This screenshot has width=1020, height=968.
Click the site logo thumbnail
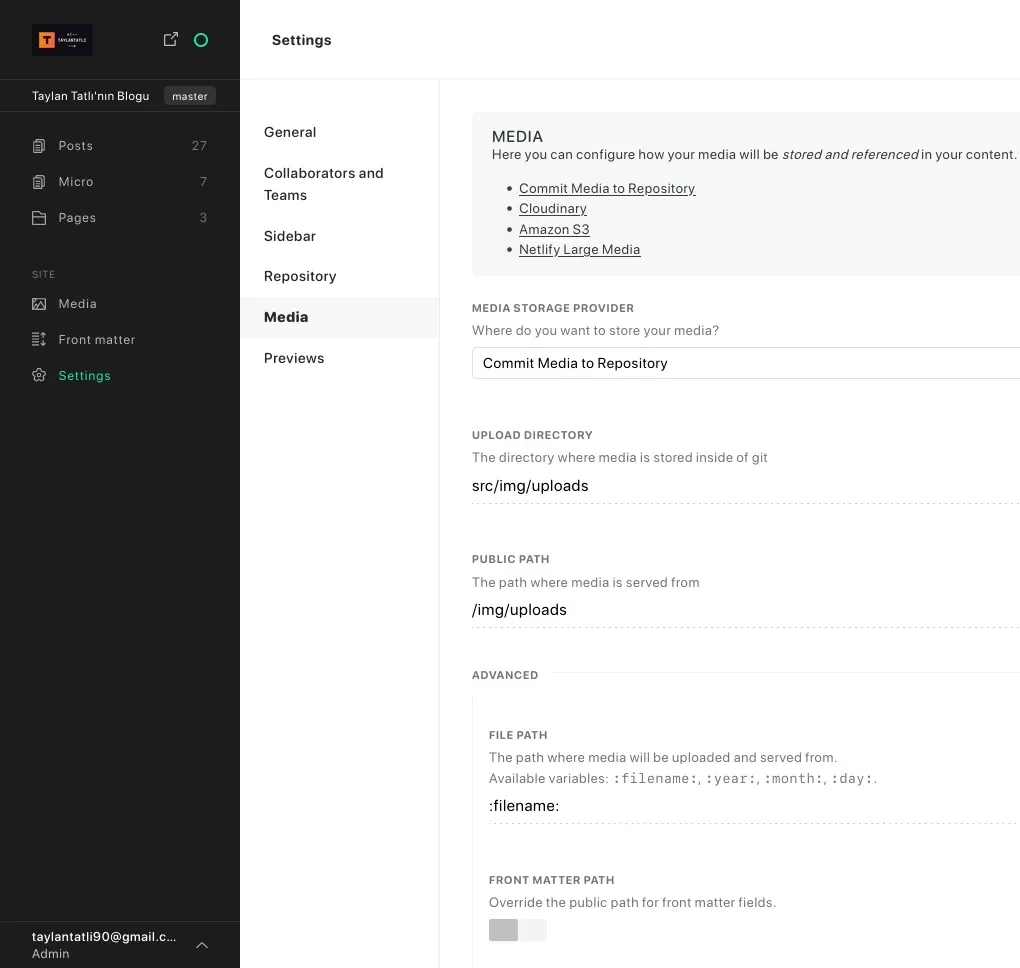point(62,40)
